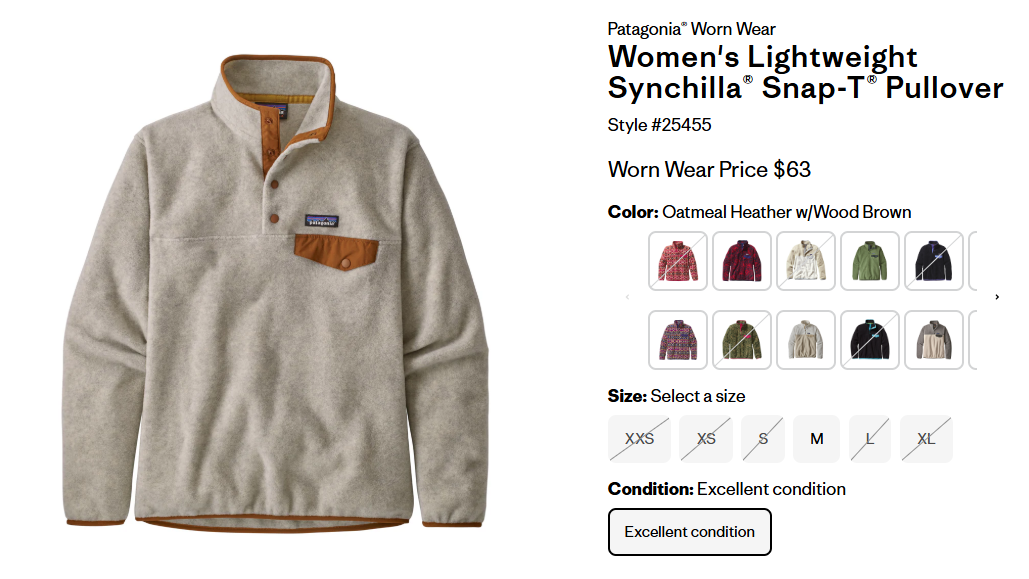Choose the dark red plaid color swatch
1029x579 pixels.
[x=742, y=261]
